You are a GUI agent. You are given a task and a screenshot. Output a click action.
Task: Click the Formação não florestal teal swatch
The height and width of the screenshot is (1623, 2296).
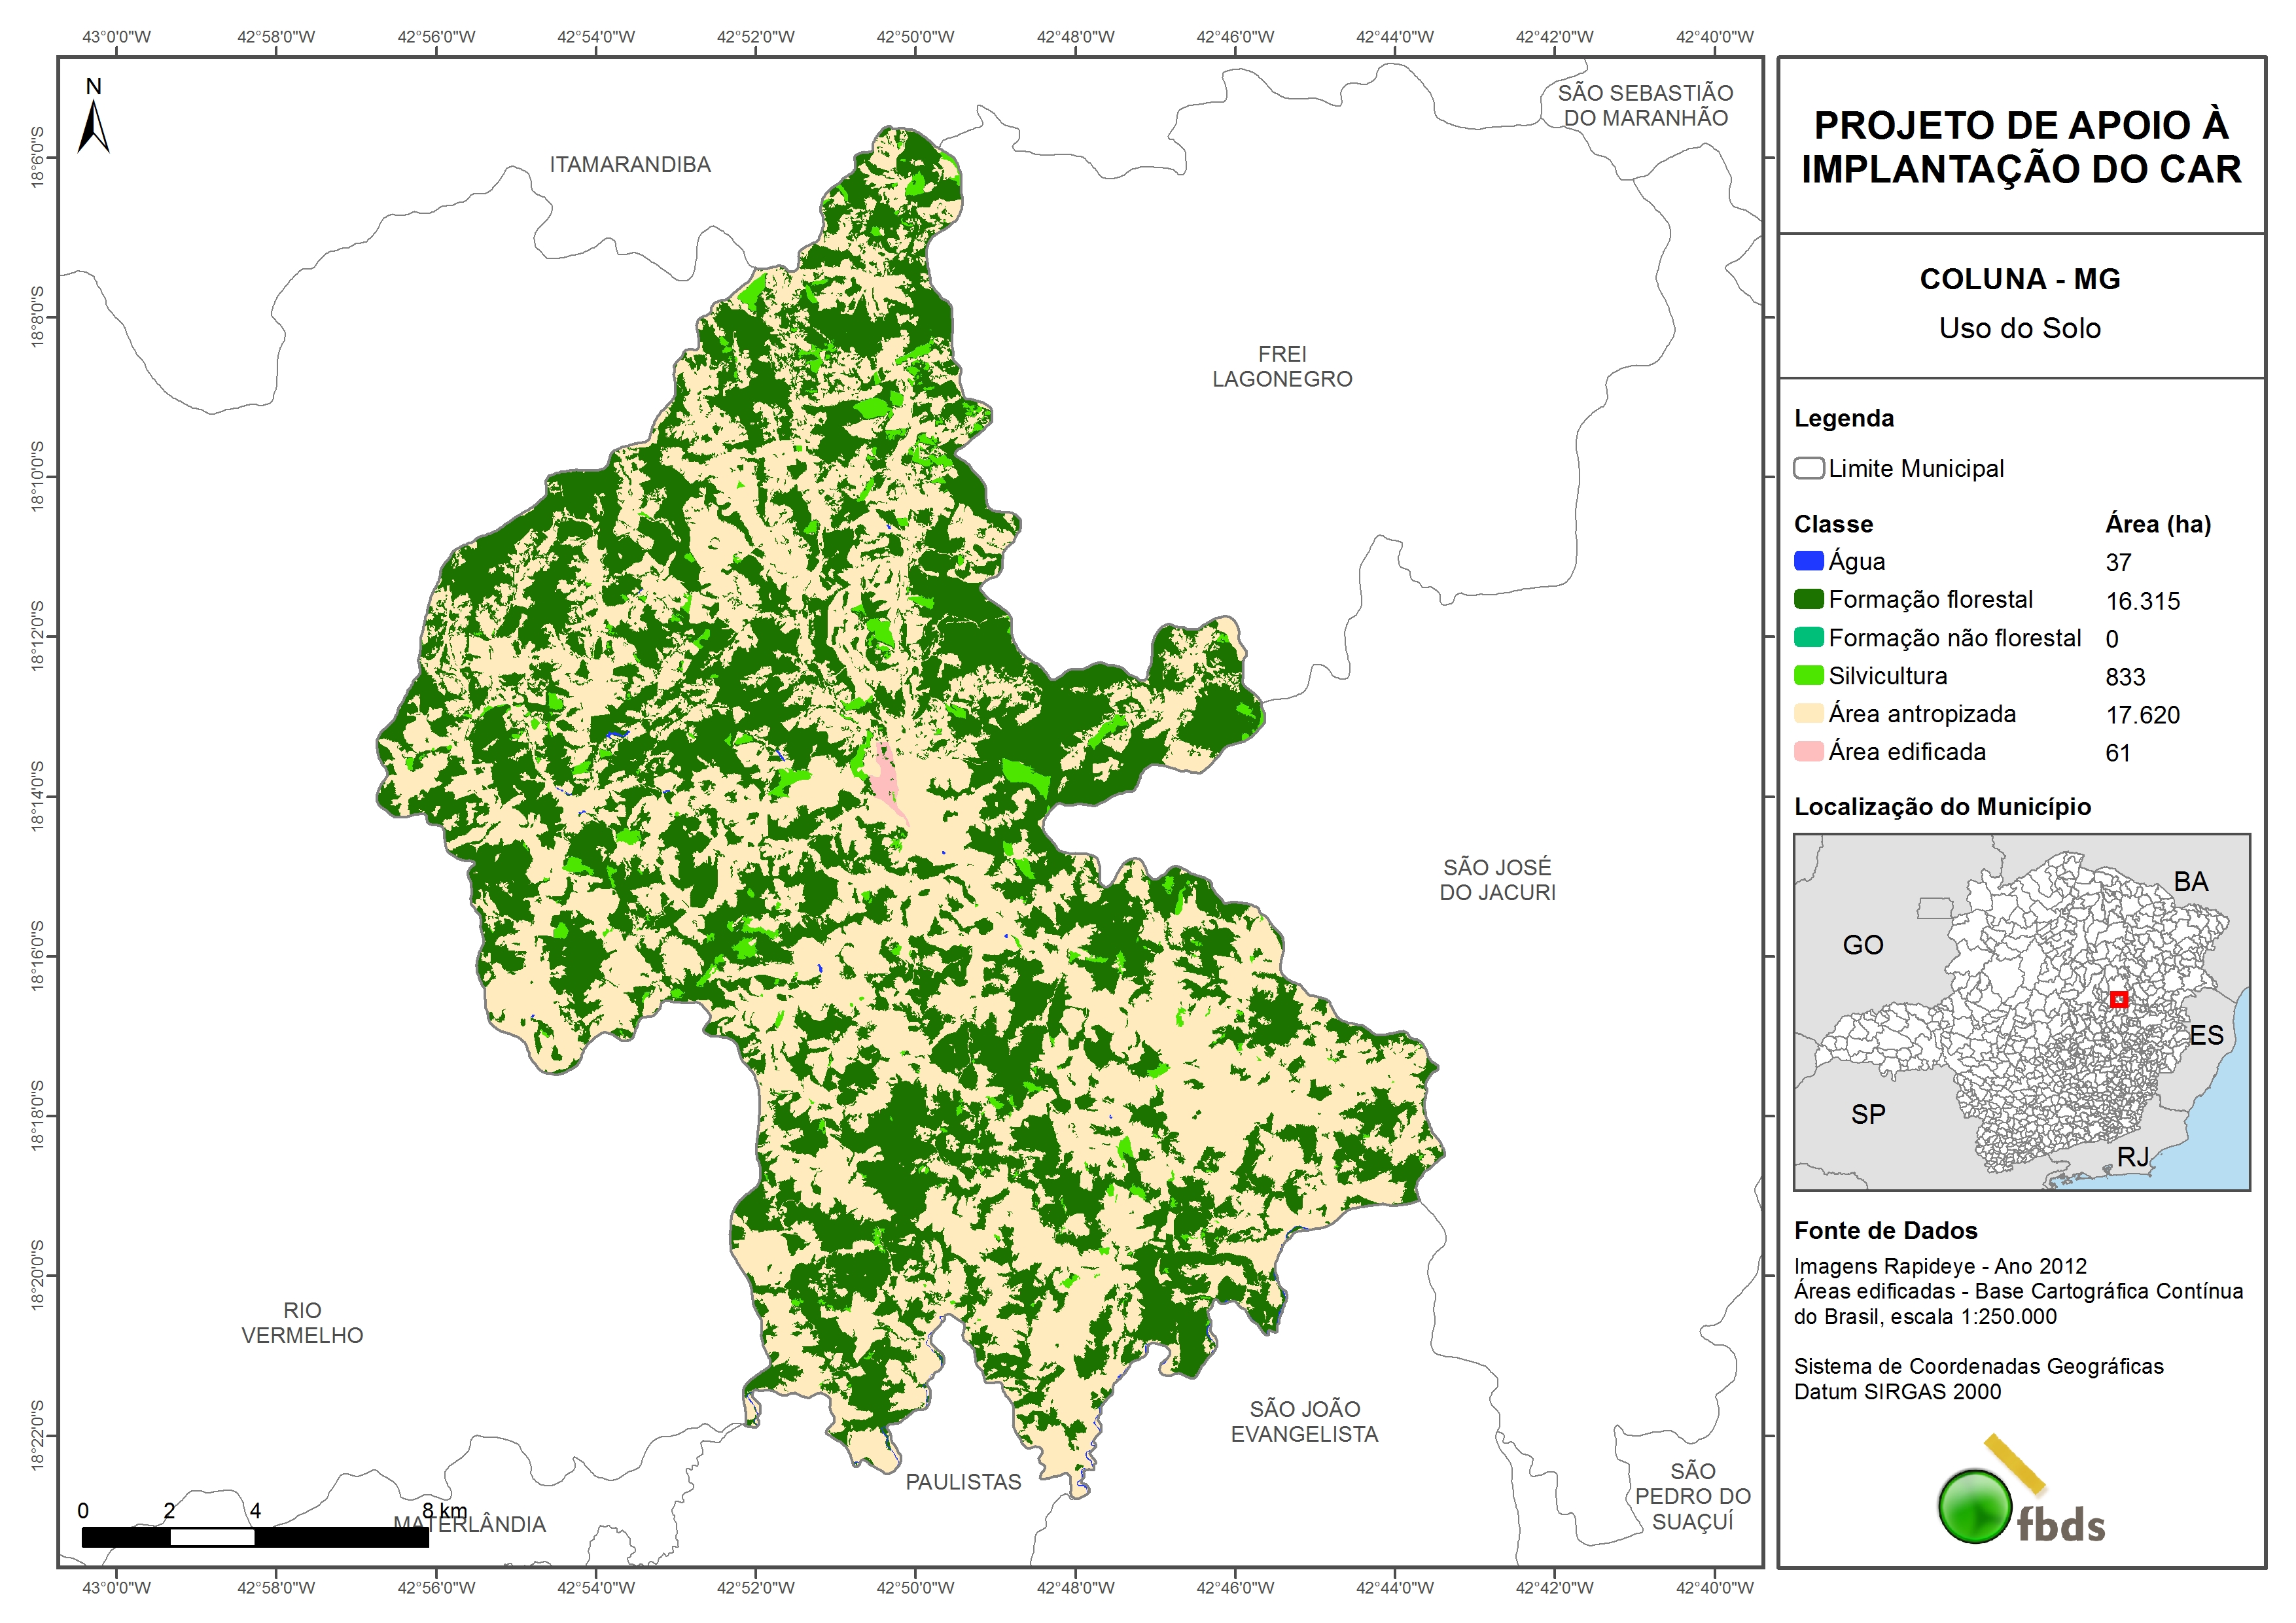(x=1808, y=637)
